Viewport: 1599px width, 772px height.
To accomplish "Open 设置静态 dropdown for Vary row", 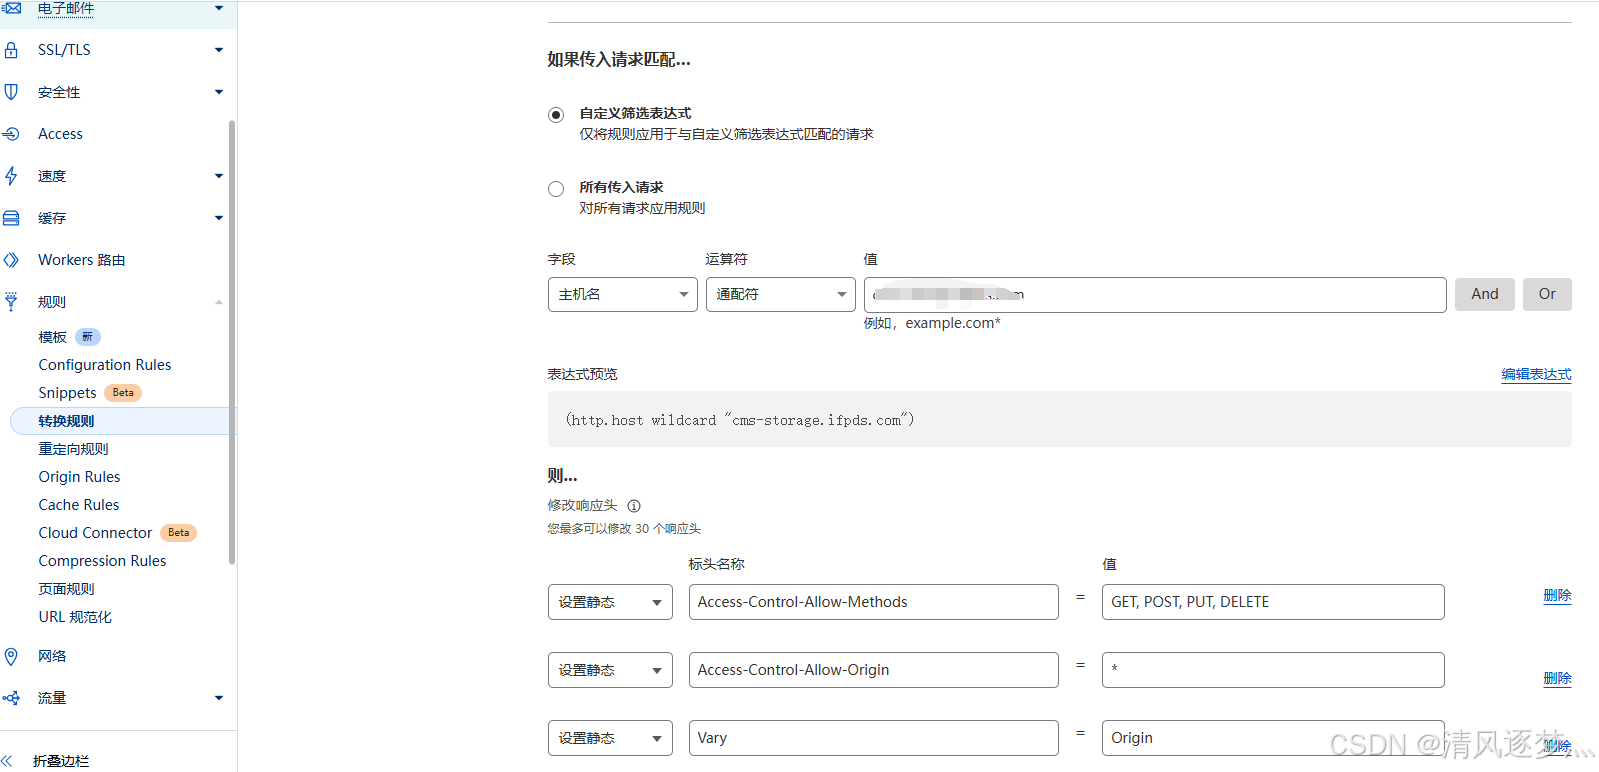I will coord(610,738).
